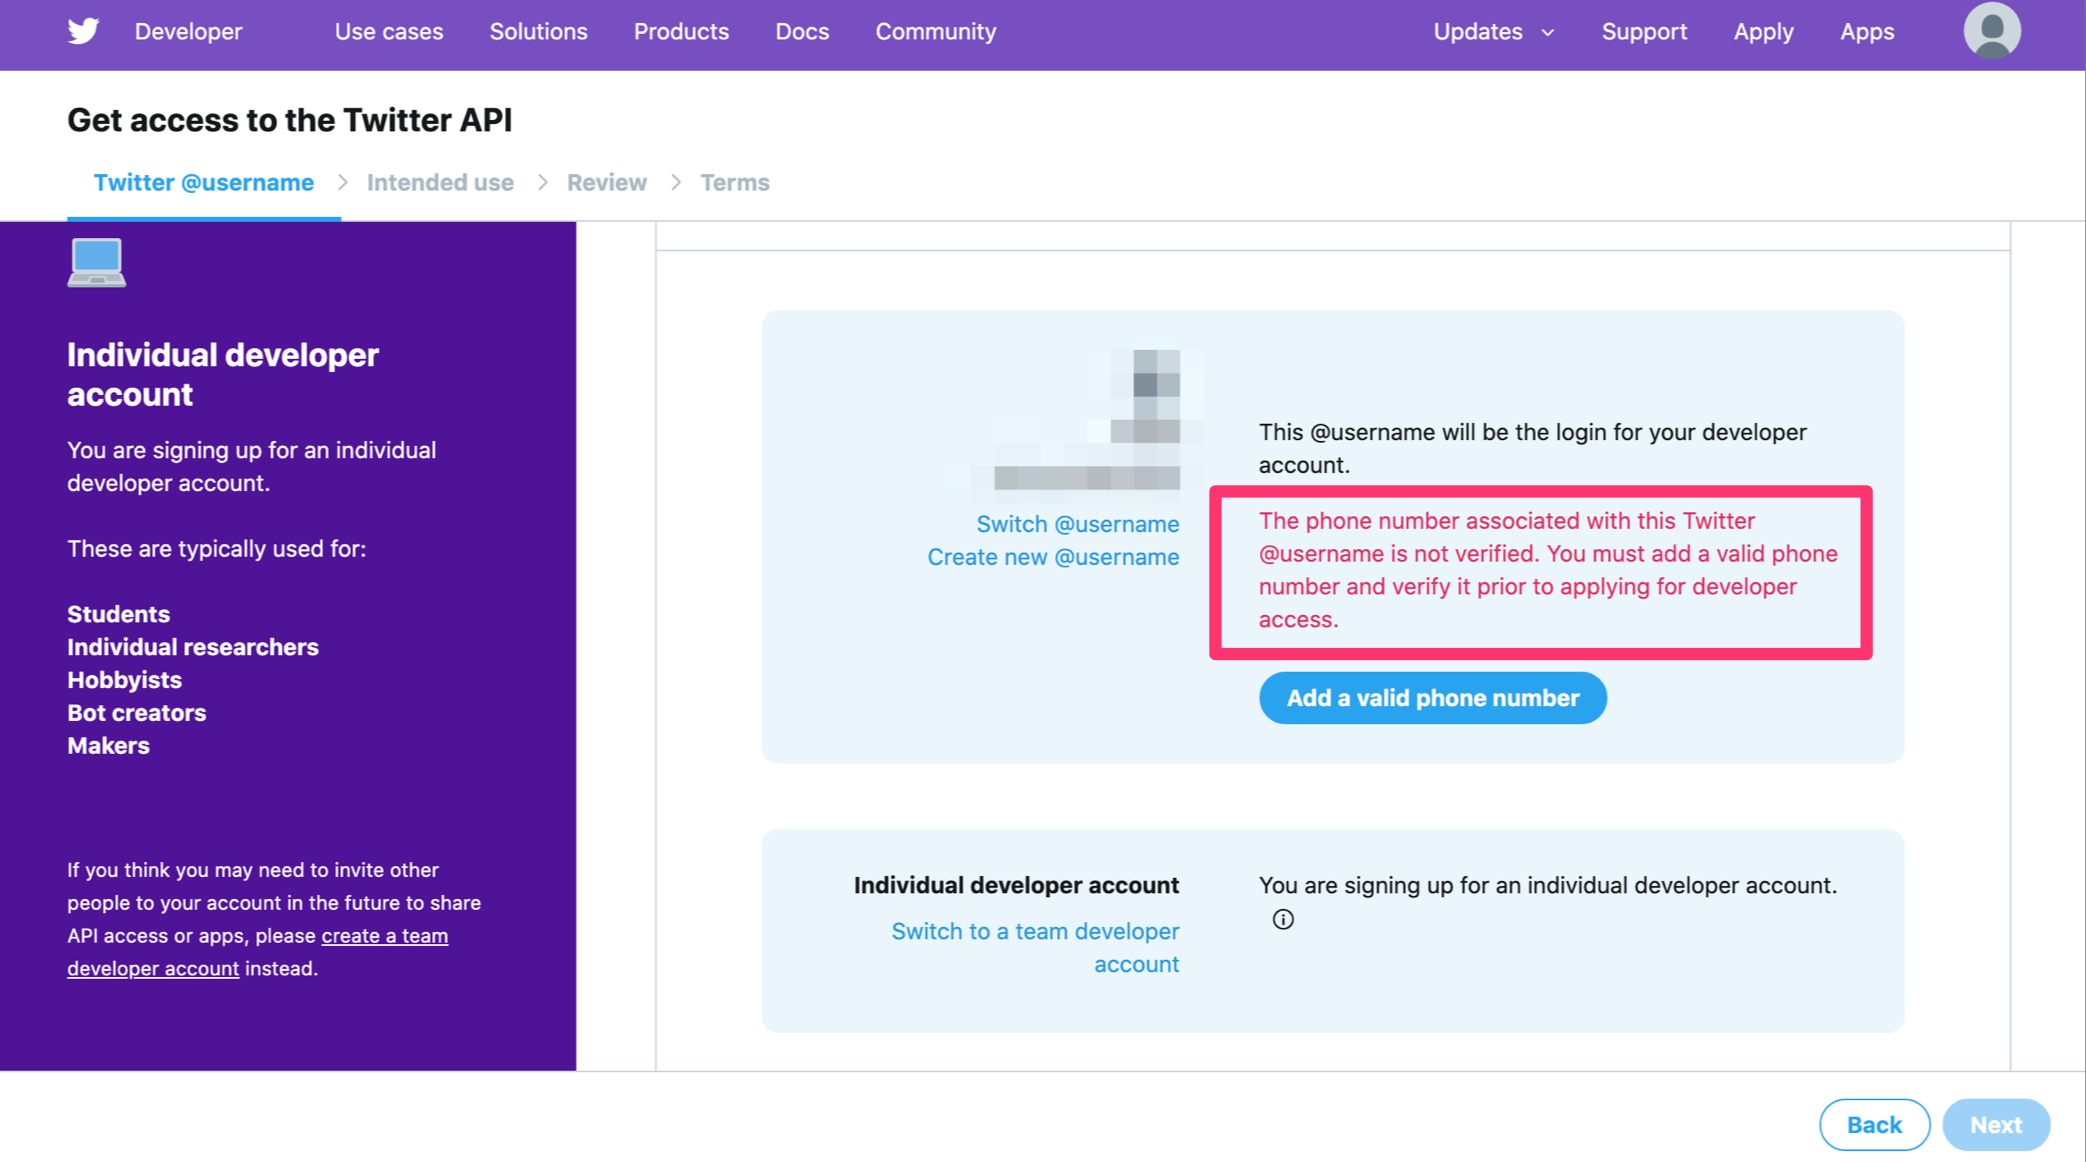Open the Use cases menu
The width and height of the screenshot is (2086, 1162).
coord(388,32)
